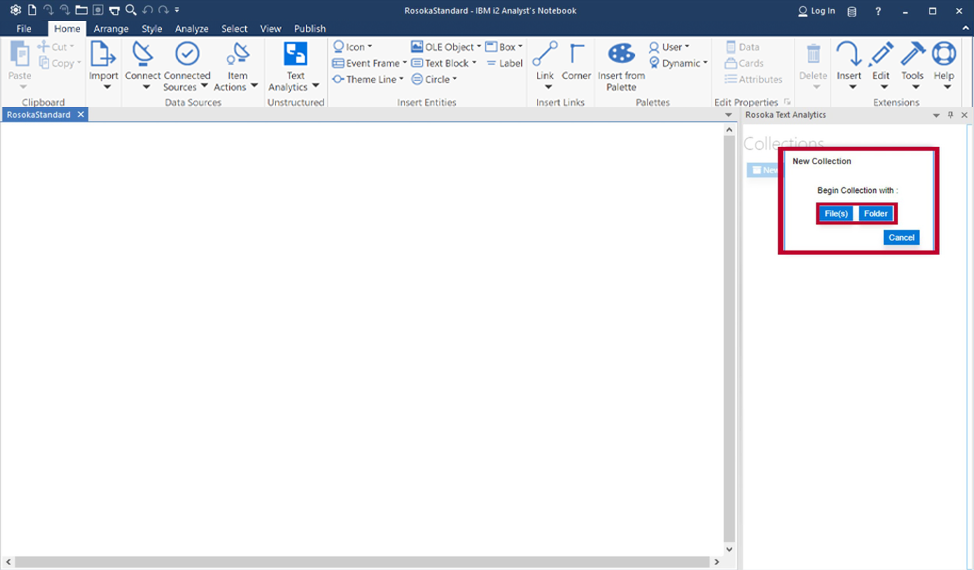Click the Import icon
Screen dimensions: 974x570
coord(103,54)
